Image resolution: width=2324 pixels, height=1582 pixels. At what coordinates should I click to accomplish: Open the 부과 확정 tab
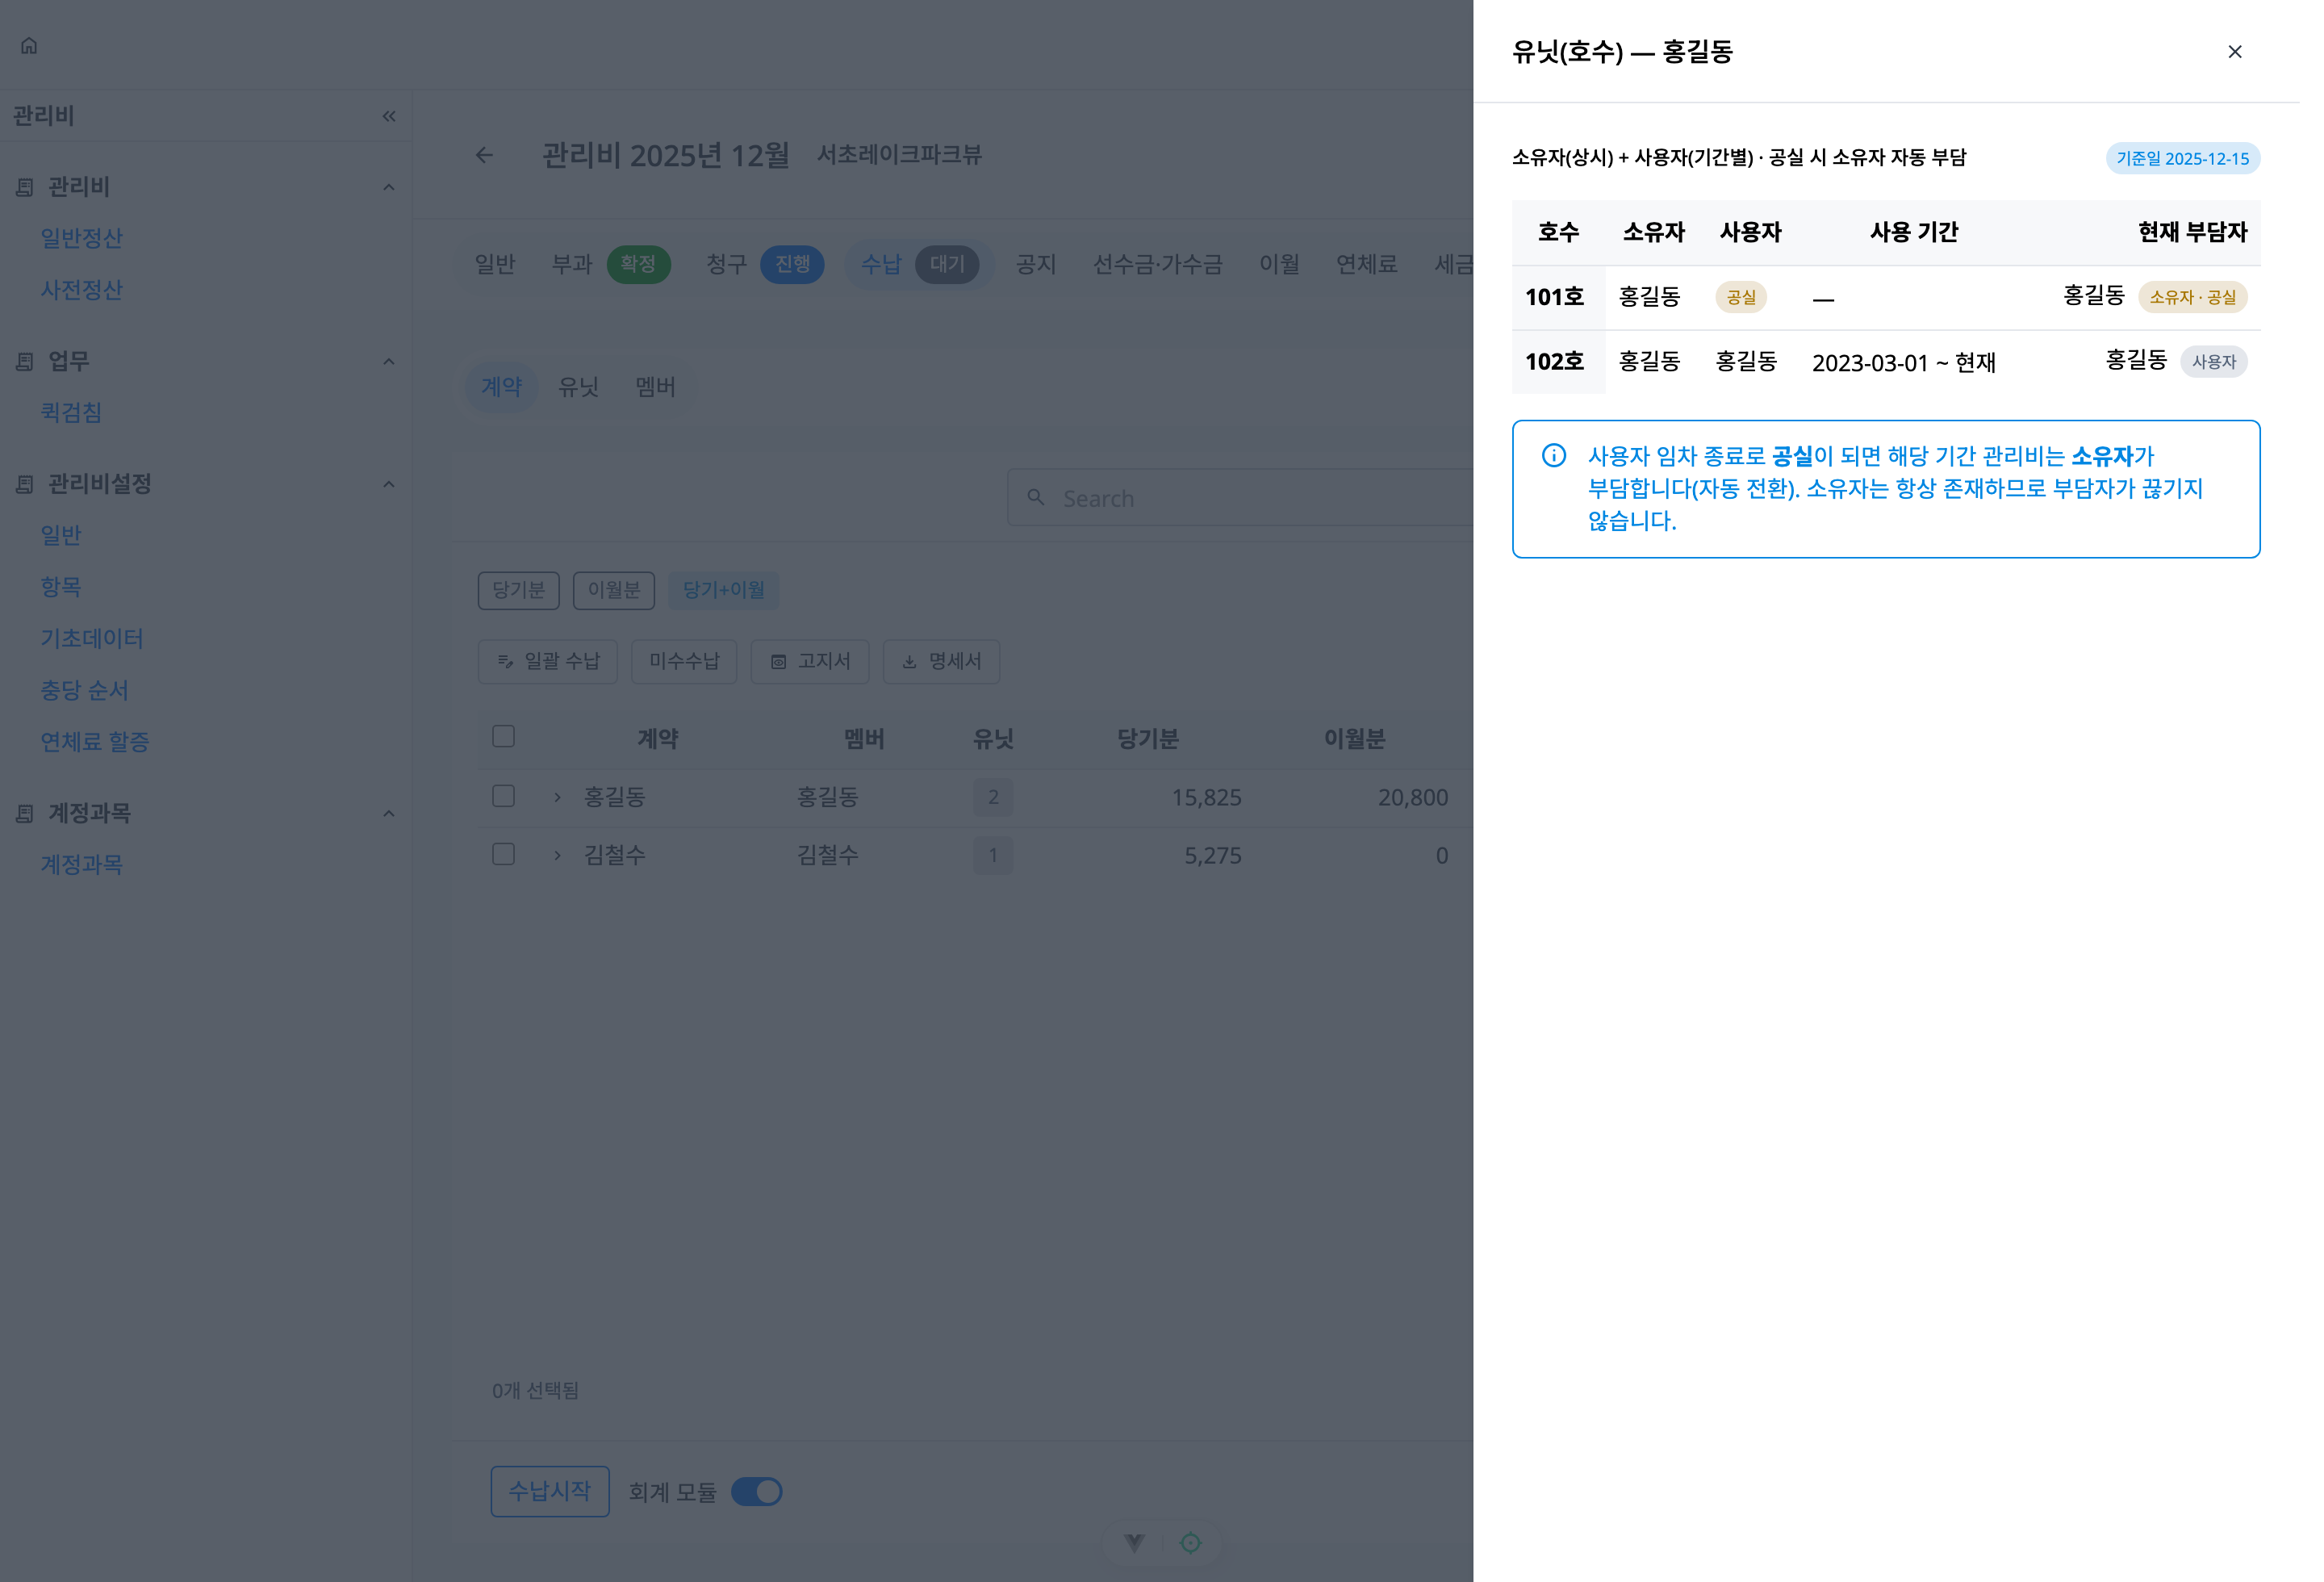tap(611, 264)
